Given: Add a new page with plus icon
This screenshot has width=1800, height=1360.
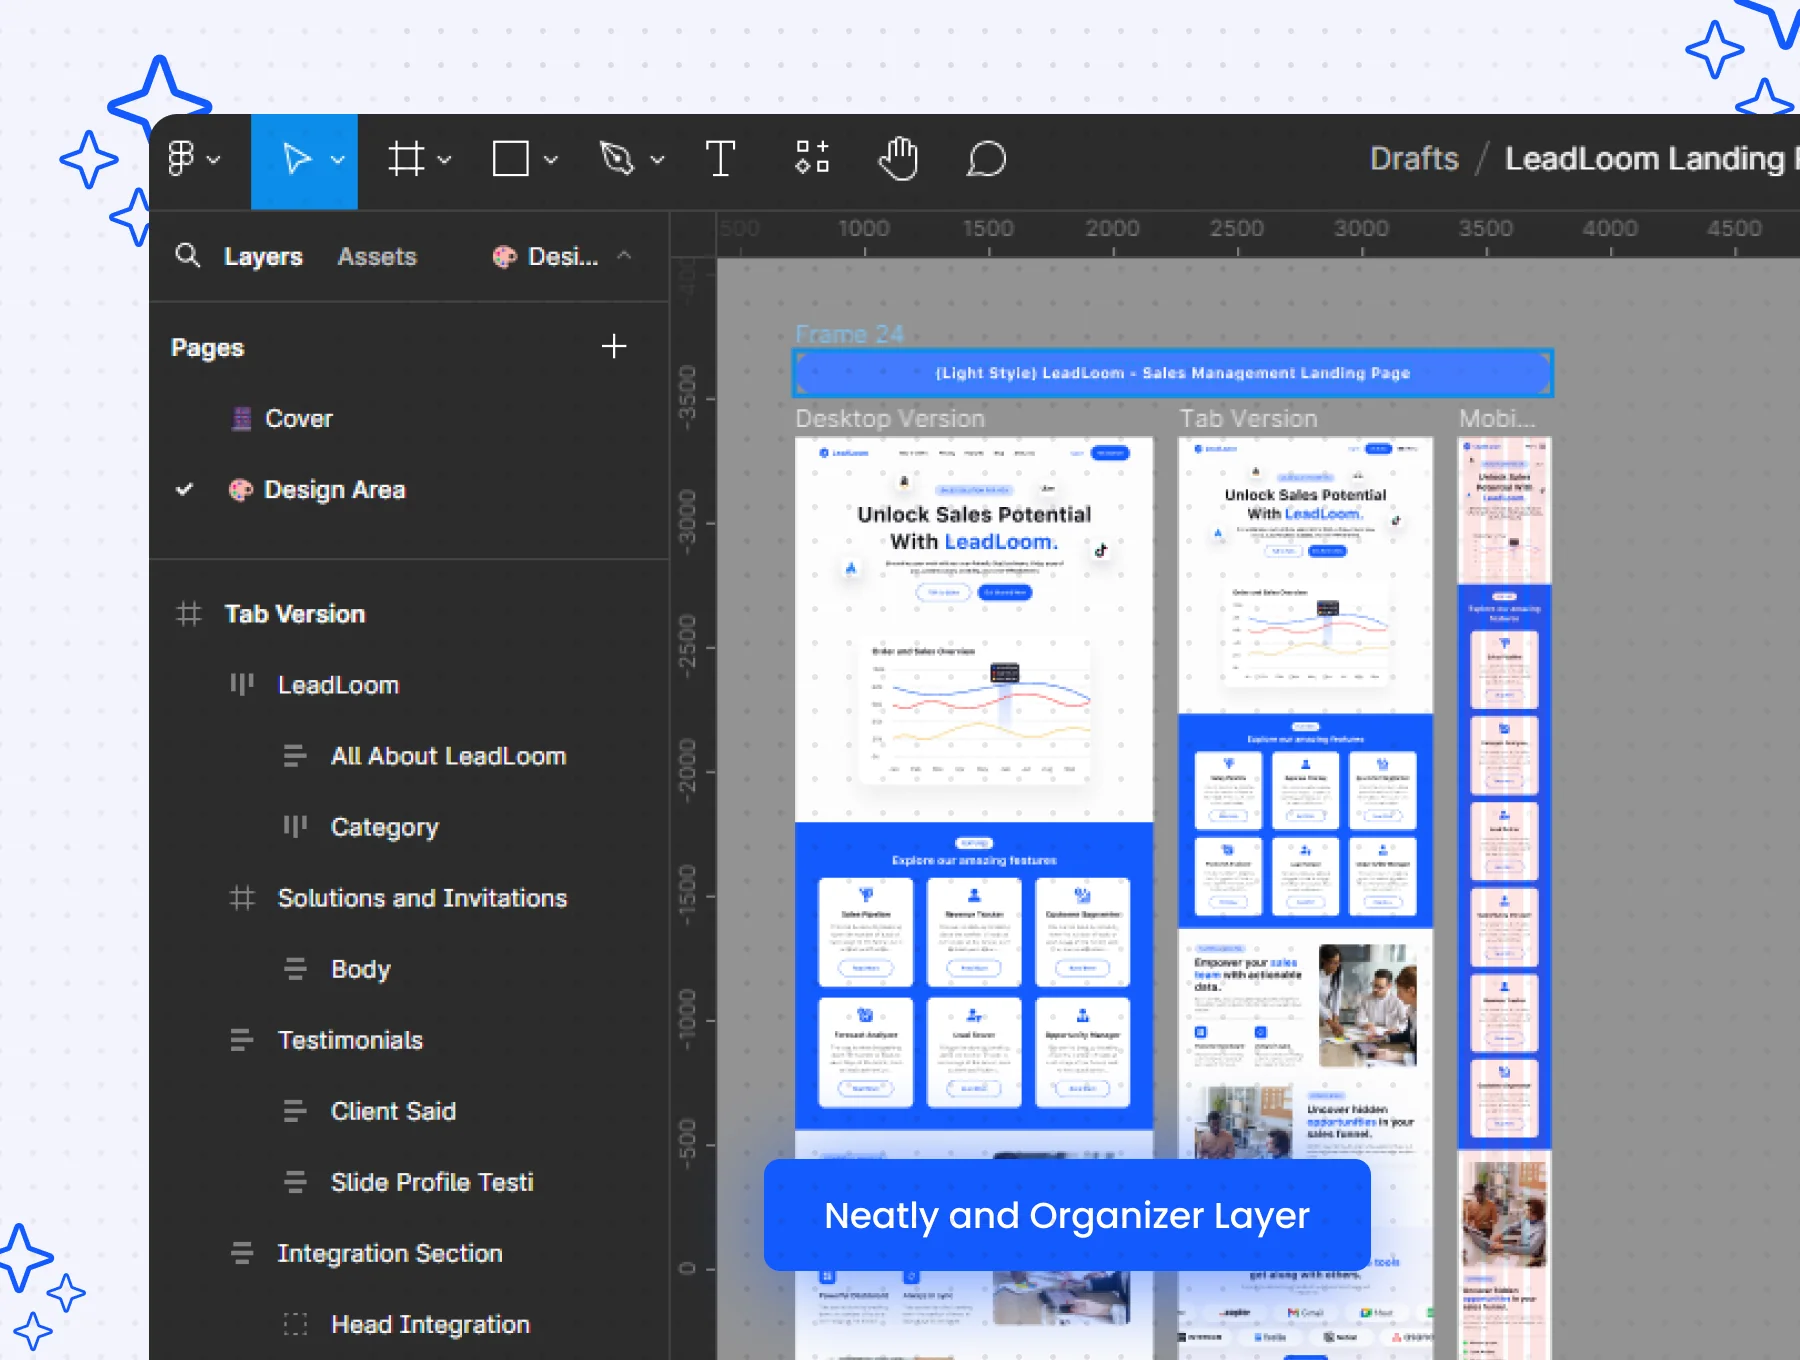Looking at the screenshot, I should tap(614, 346).
